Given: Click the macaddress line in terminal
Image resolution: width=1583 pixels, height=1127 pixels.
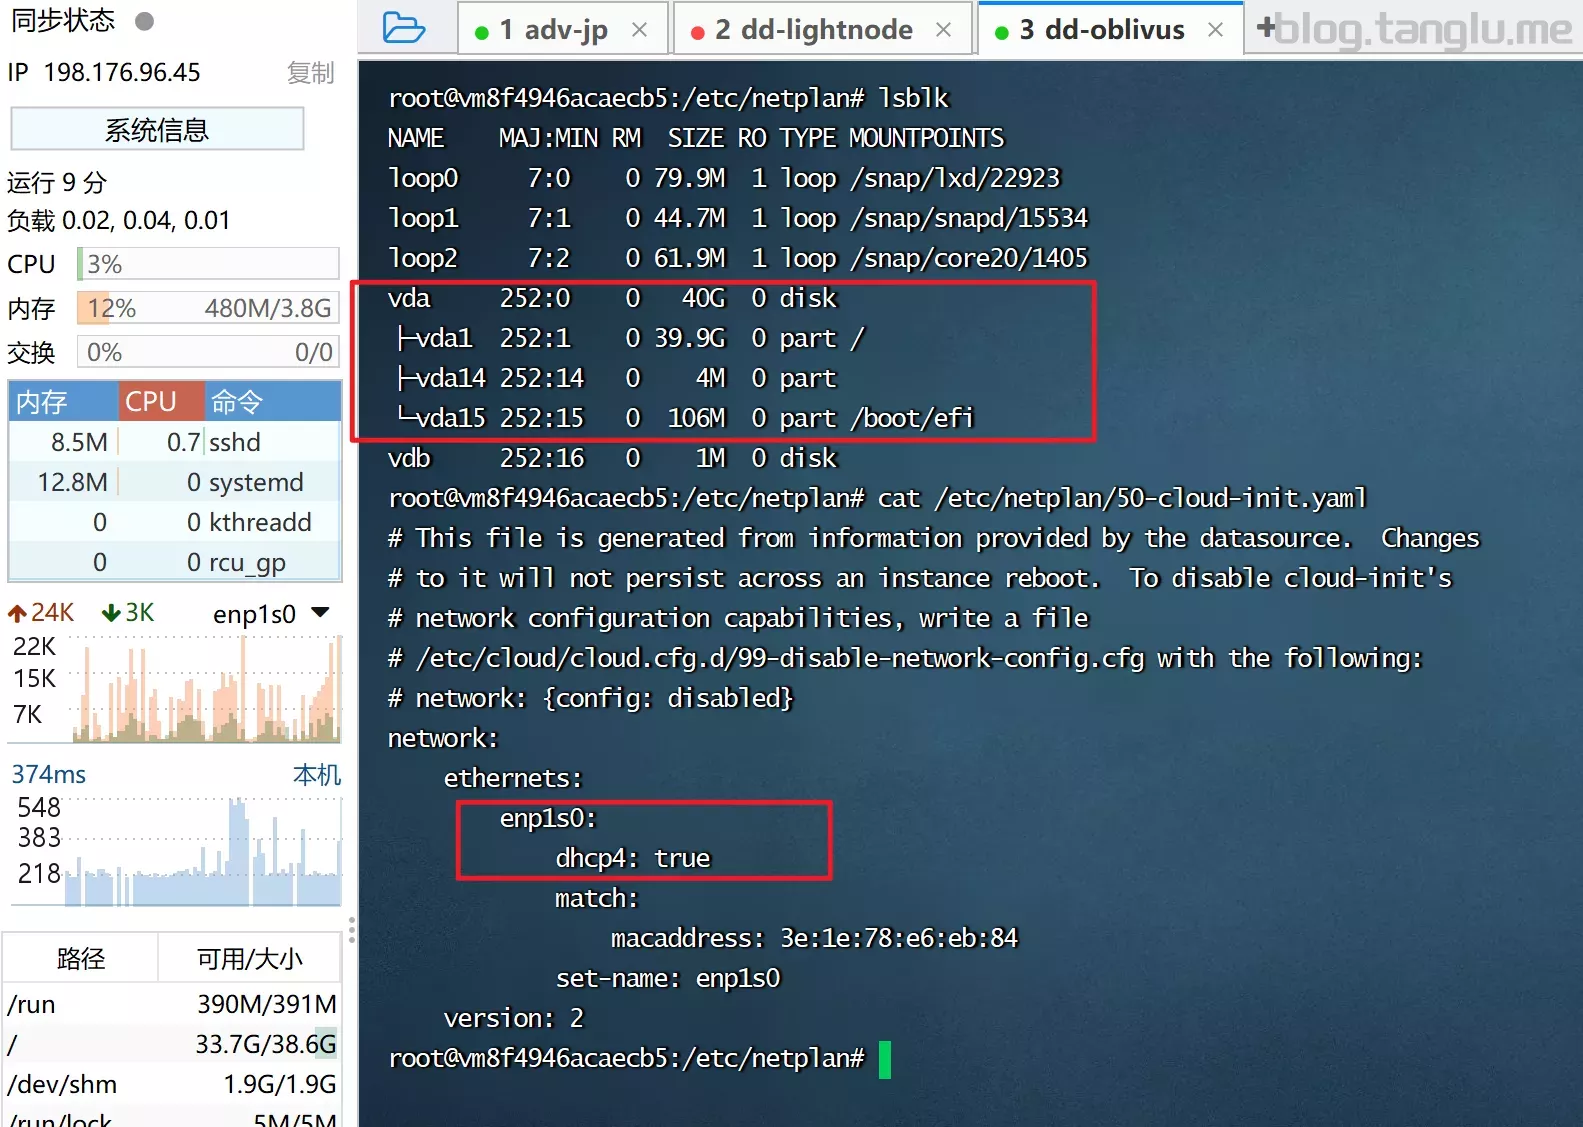Looking at the screenshot, I should [814, 938].
